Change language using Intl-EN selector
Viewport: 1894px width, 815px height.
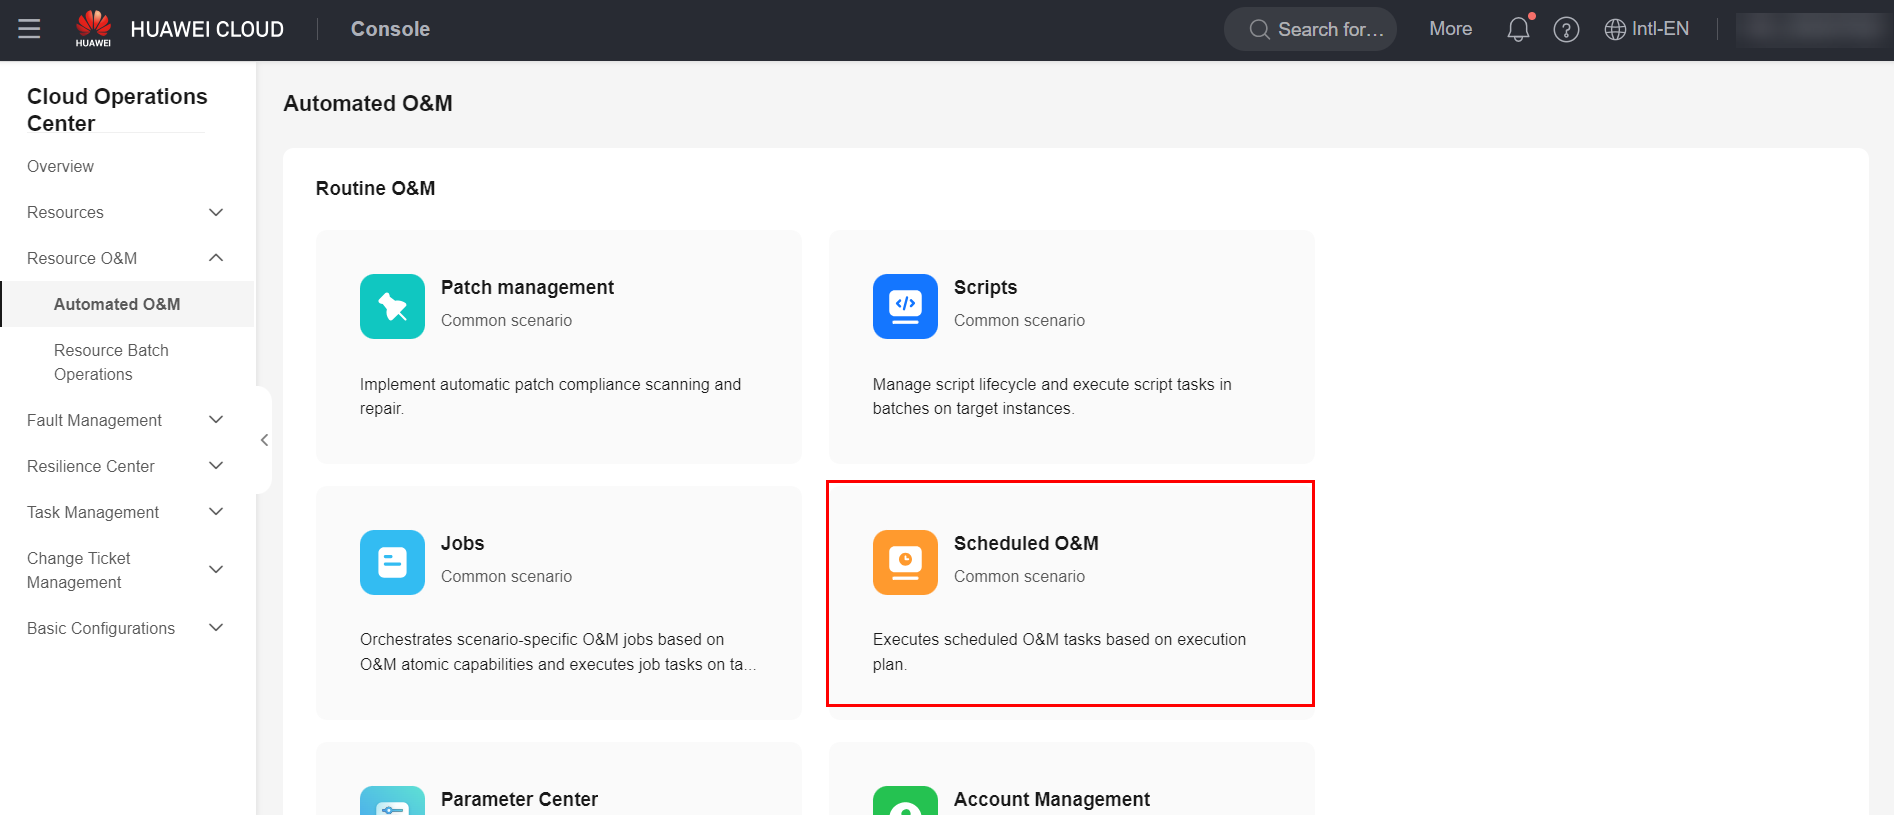1647,29
